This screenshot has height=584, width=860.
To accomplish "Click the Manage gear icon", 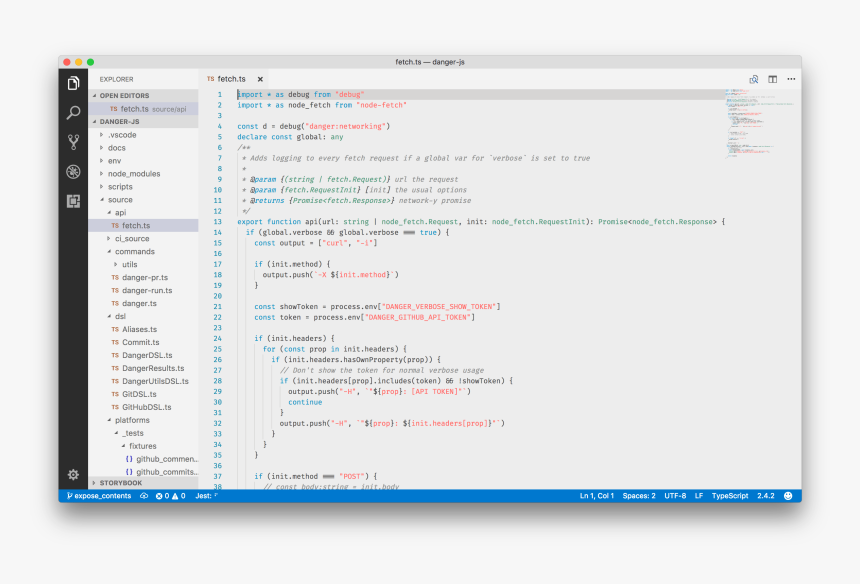I will [73, 474].
